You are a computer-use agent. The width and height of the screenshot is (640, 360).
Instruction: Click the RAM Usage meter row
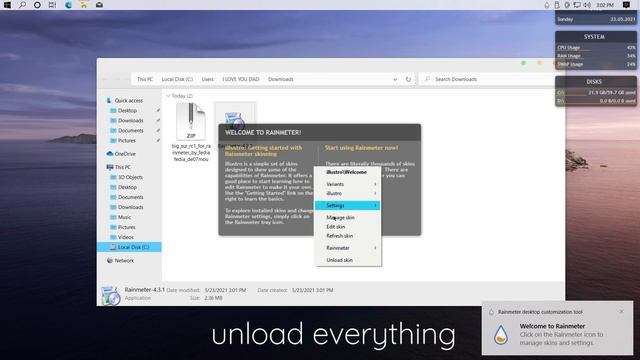(x=596, y=56)
